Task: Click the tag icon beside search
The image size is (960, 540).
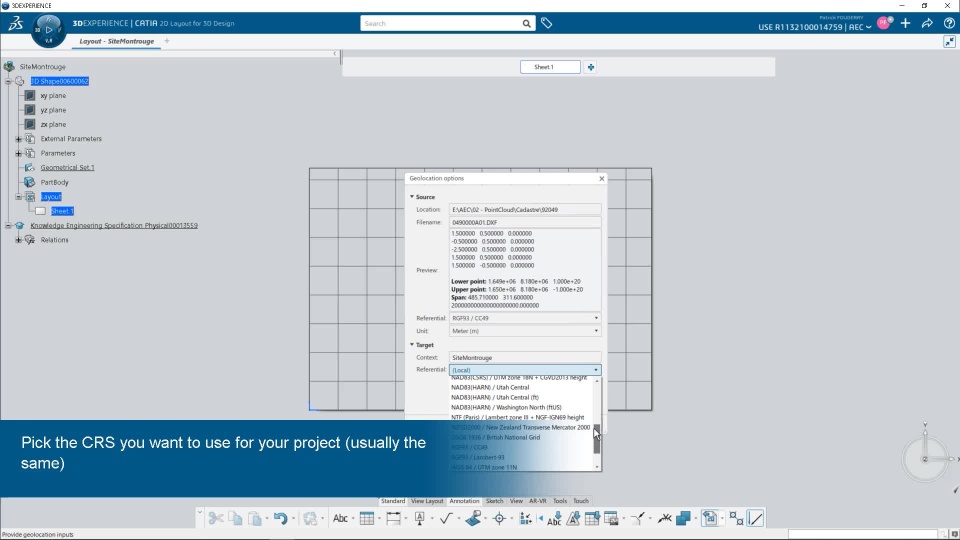Action: coord(547,23)
